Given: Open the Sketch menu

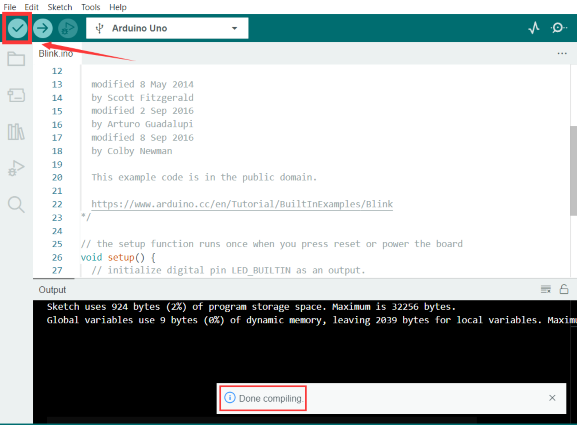Looking at the screenshot, I should coord(60,7).
